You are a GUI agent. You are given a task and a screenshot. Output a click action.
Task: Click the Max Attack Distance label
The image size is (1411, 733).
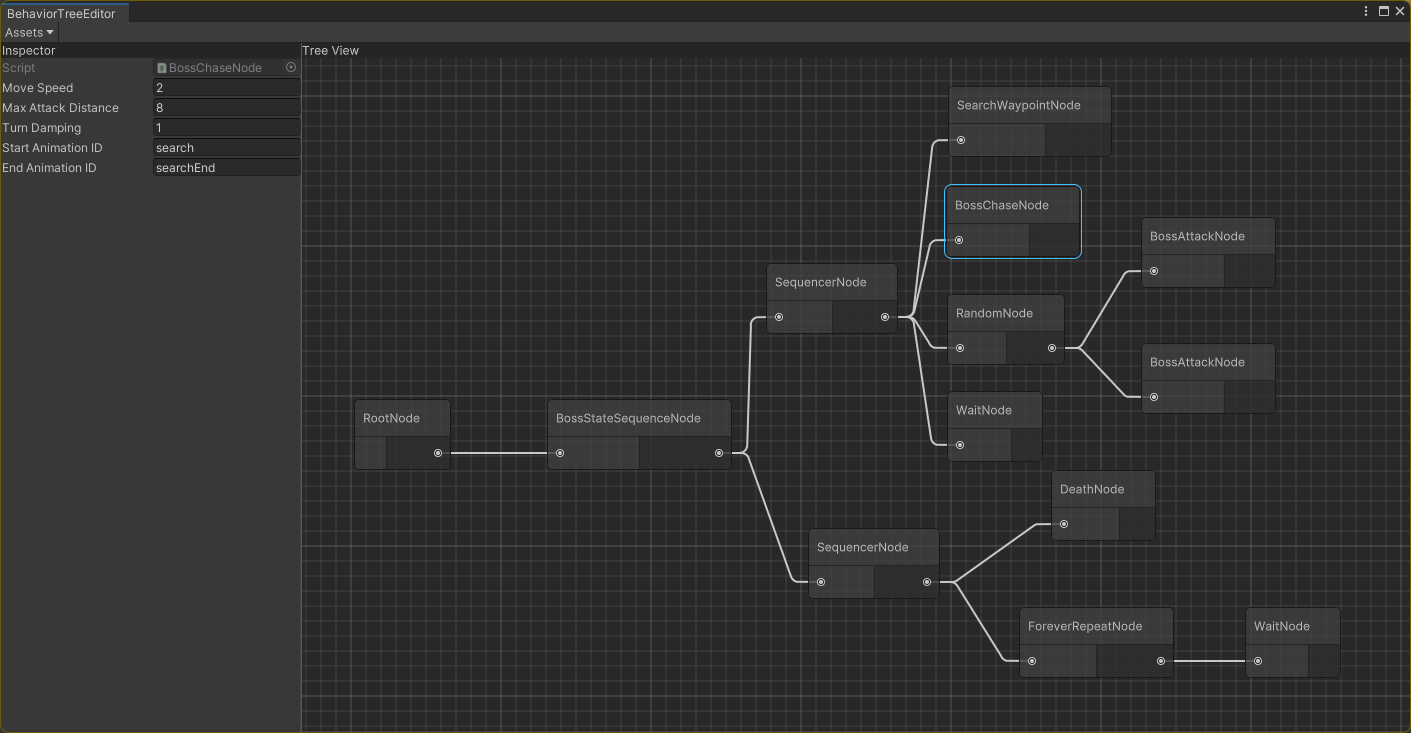[x=61, y=108]
